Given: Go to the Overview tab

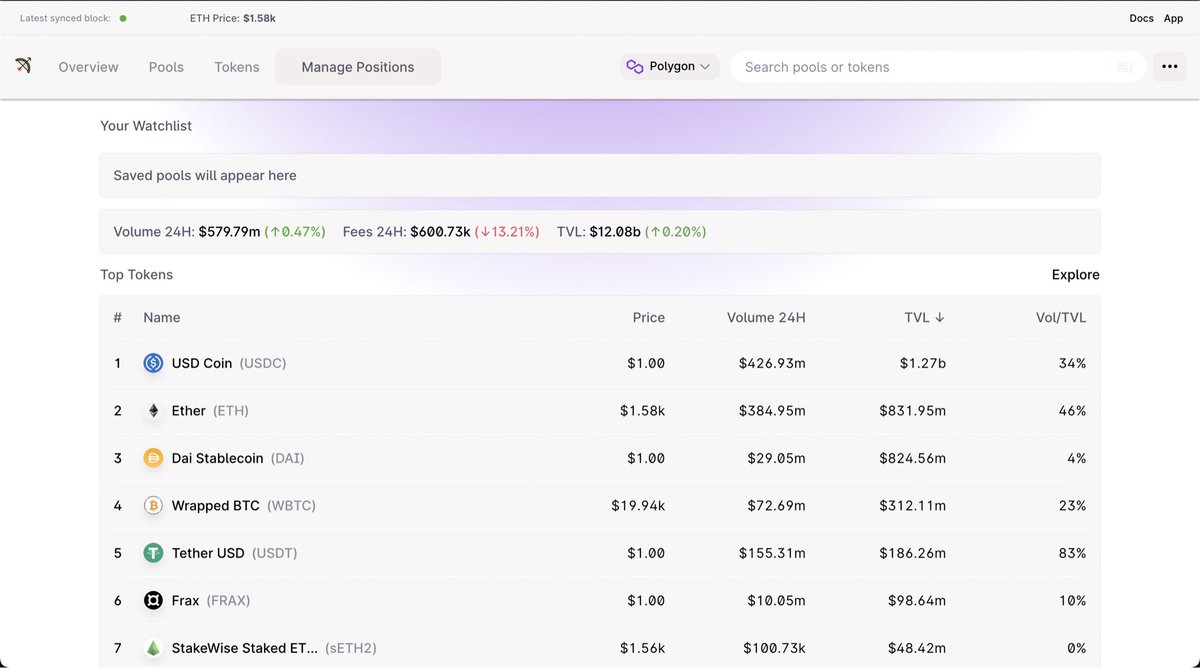Looking at the screenshot, I should pos(88,67).
